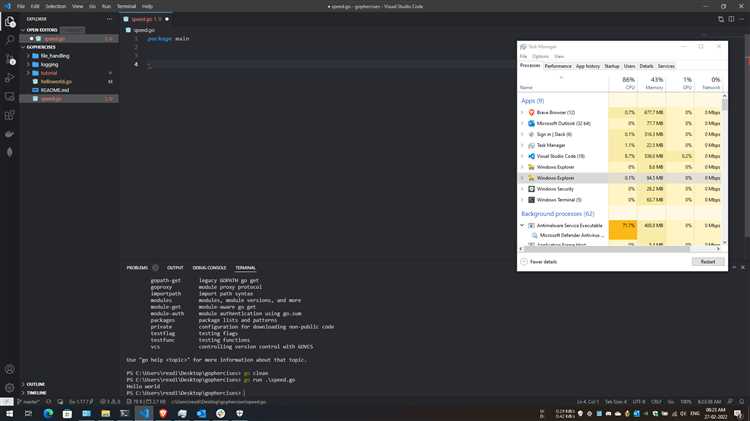
Task: Open Brave browser from Windows taskbar
Action: [163, 413]
